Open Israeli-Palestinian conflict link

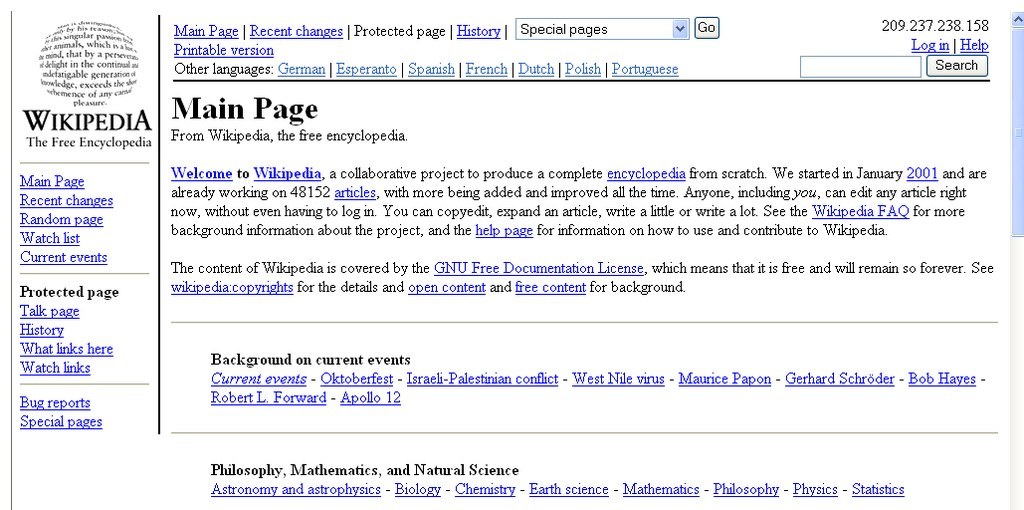(483, 379)
